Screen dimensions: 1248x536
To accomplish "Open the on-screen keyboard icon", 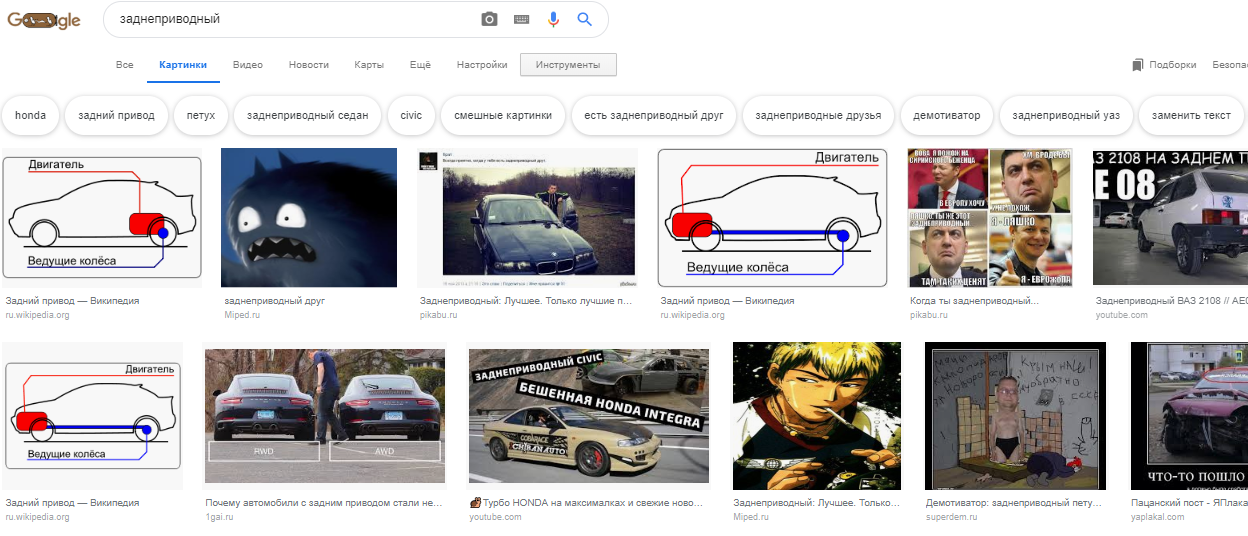I will [521, 19].
